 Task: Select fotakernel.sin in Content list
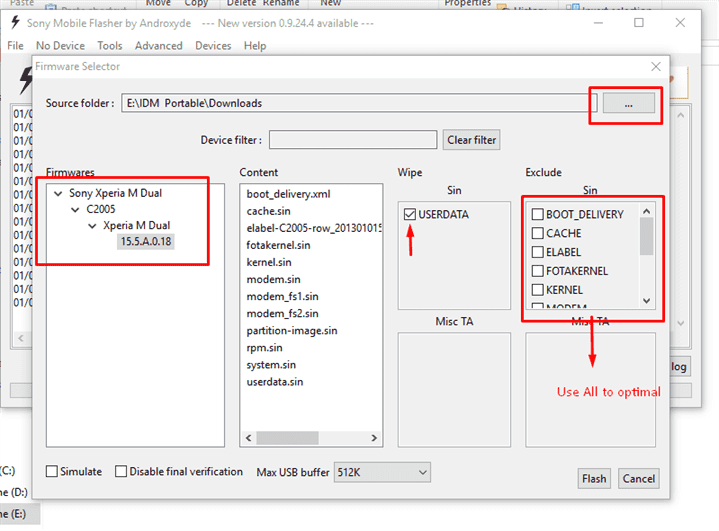[x=278, y=245]
